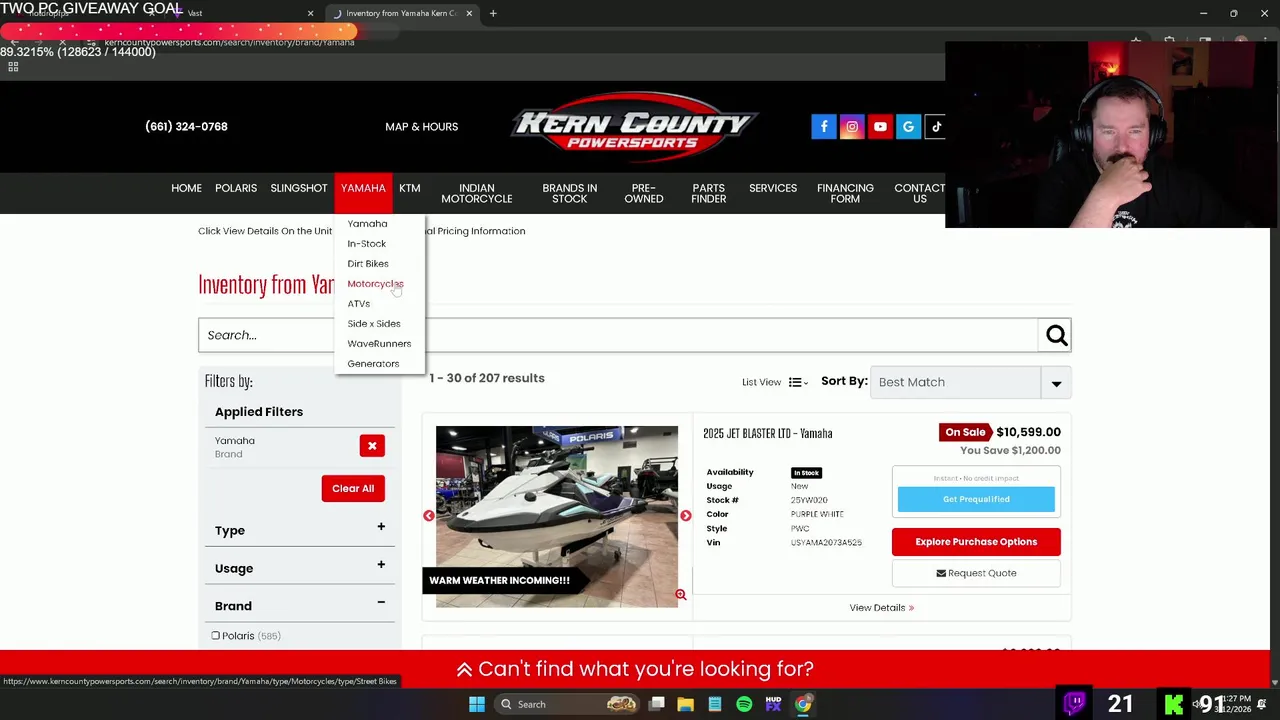This screenshot has height=720, width=1280.
Task: Open the SLINGSHOT nav menu
Action: [x=299, y=188]
